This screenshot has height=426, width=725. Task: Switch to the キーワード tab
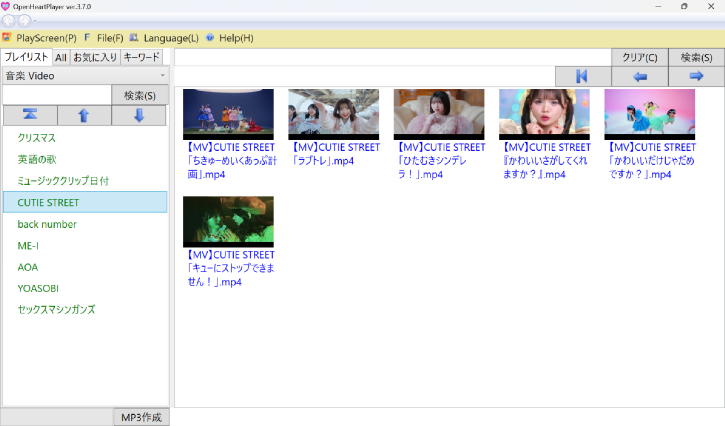[141, 57]
